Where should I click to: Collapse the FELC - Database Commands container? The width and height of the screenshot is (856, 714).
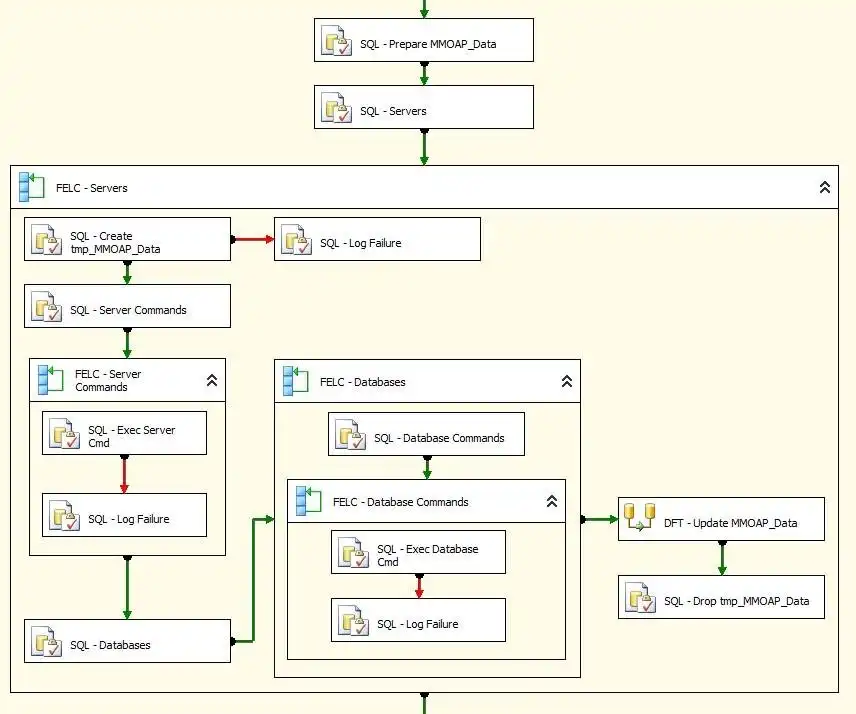point(552,502)
